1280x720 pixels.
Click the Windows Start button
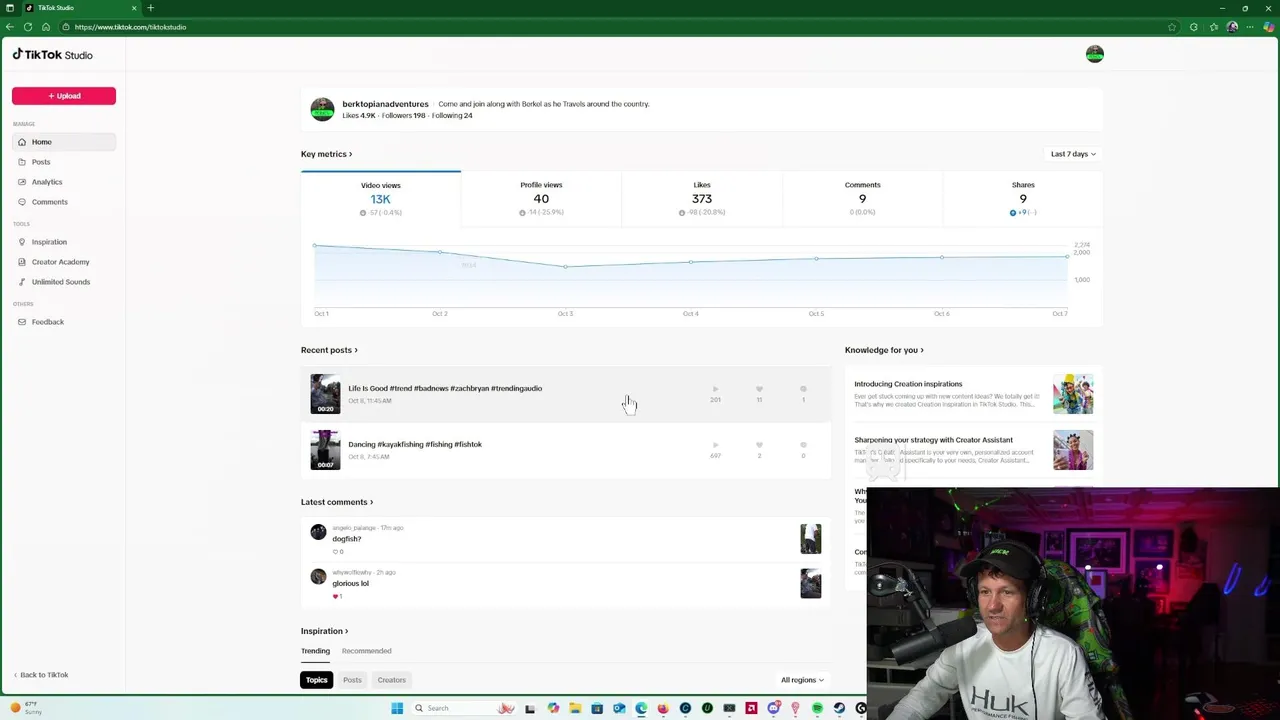(397, 708)
